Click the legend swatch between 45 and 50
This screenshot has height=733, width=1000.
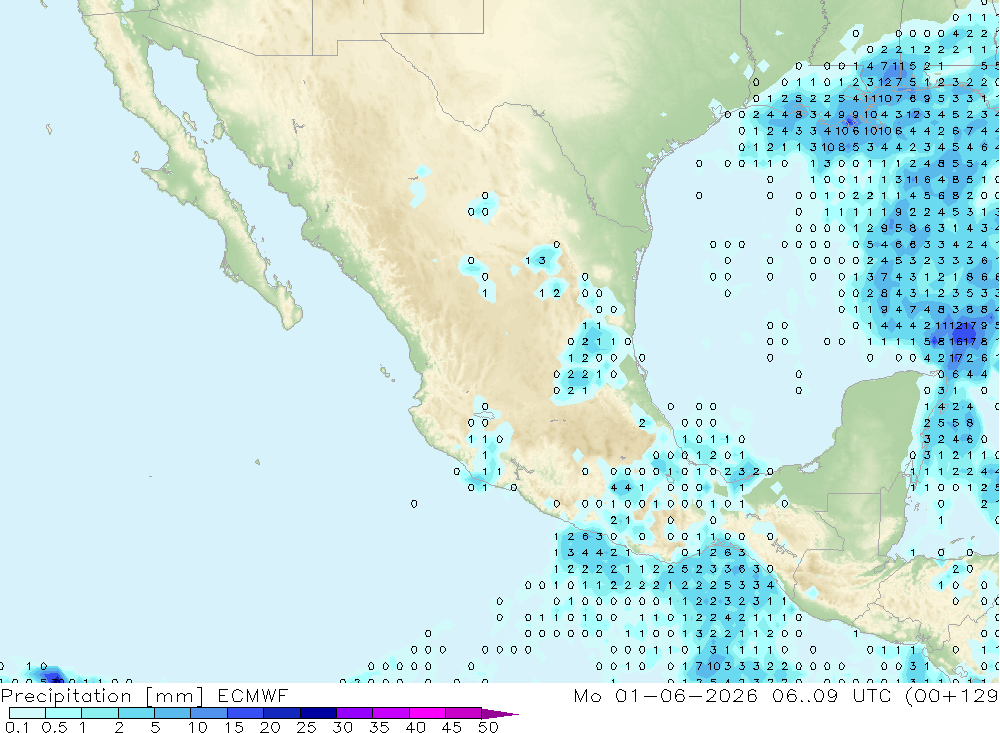tap(464, 713)
